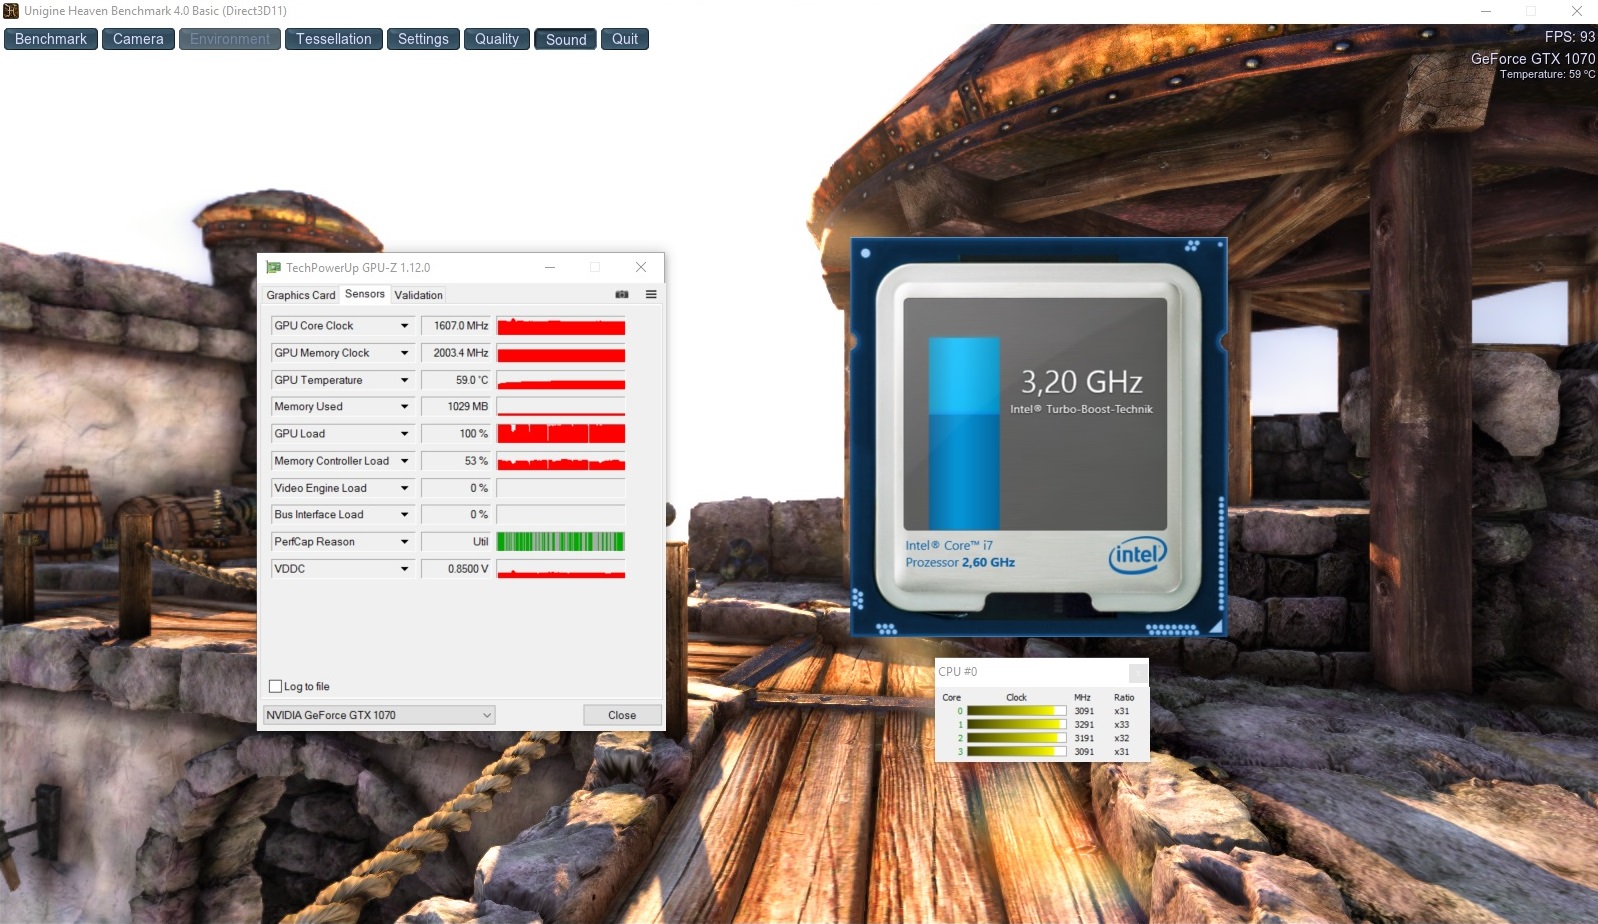Open the GPU Temperature sensor dropdown
The width and height of the screenshot is (1598, 924).
click(x=404, y=380)
